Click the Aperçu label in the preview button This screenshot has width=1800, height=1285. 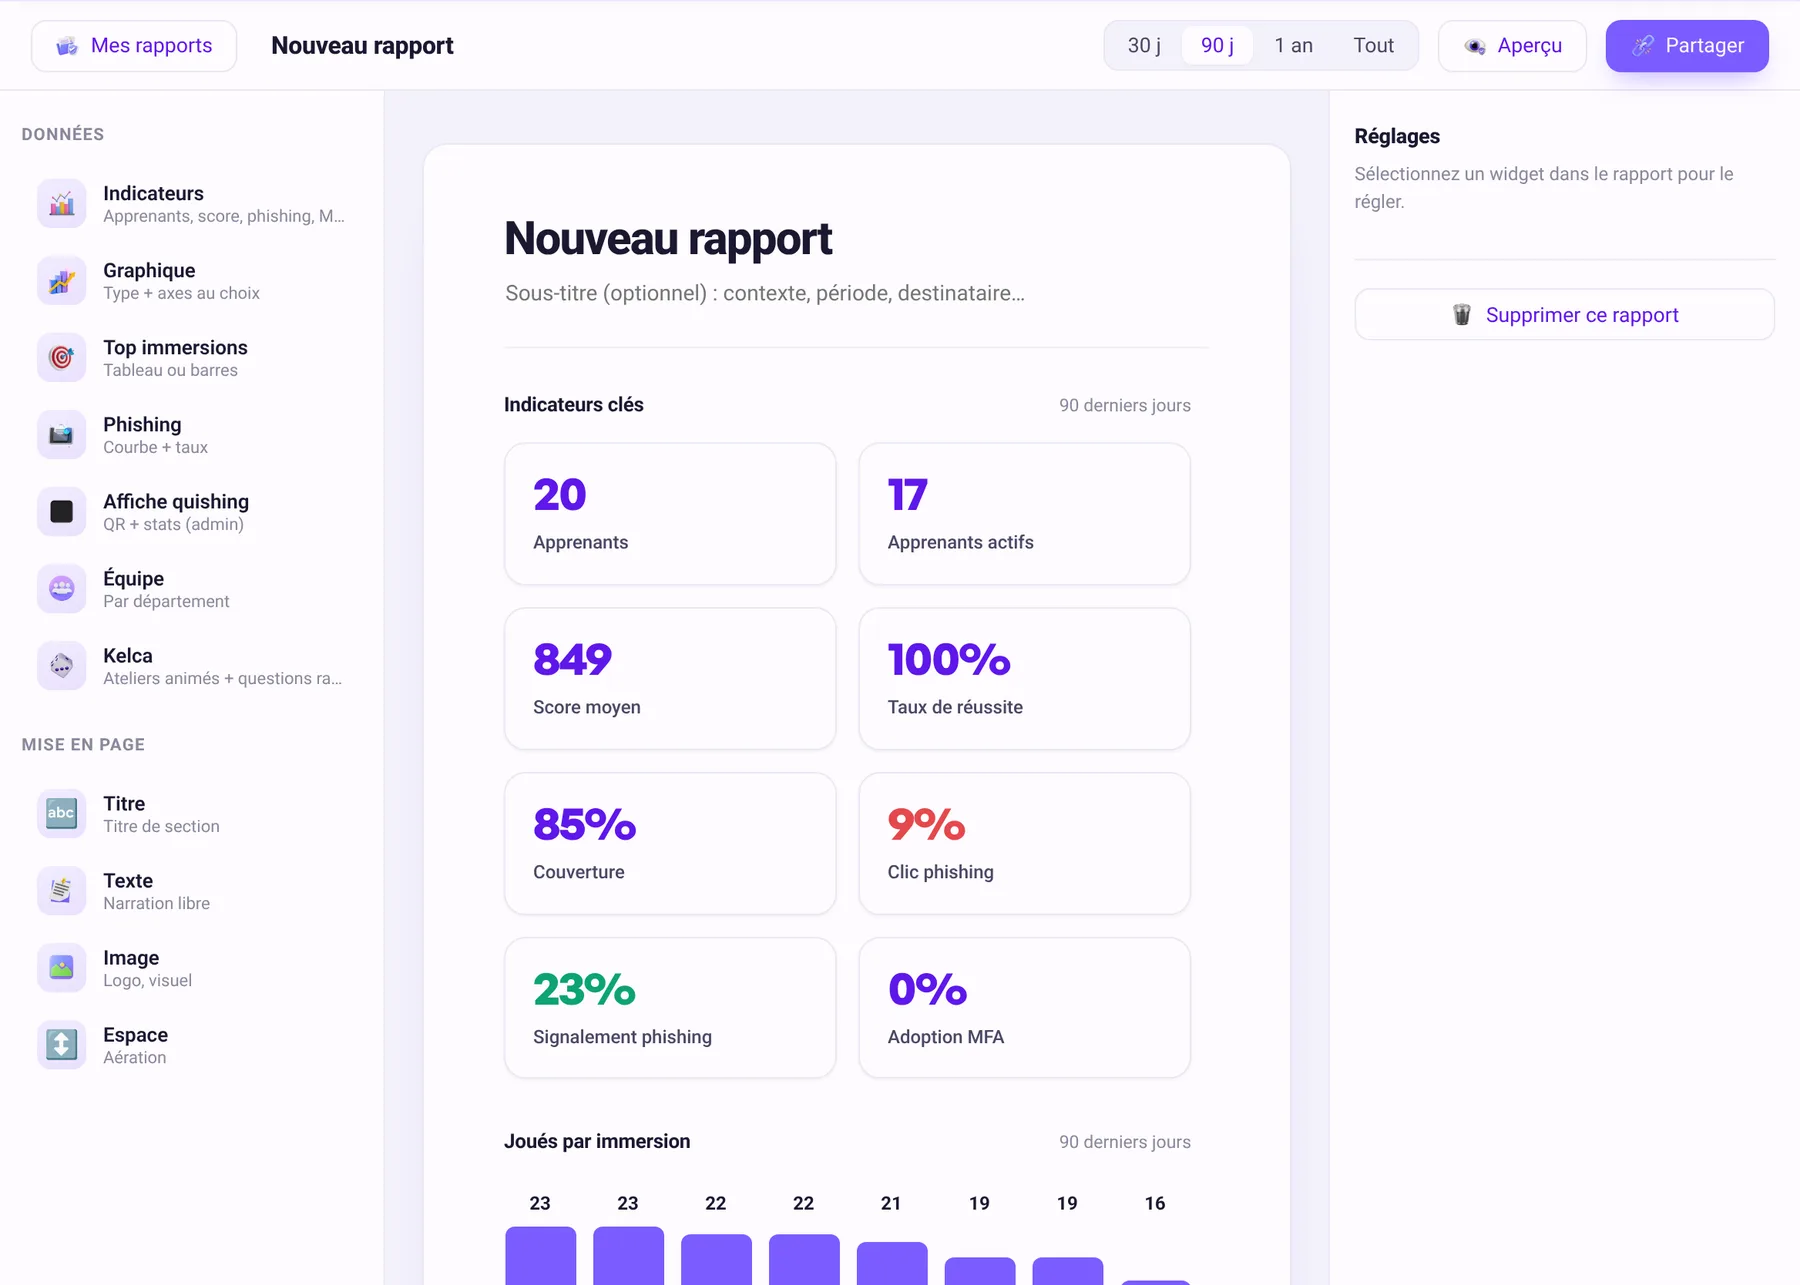(x=1530, y=46)
